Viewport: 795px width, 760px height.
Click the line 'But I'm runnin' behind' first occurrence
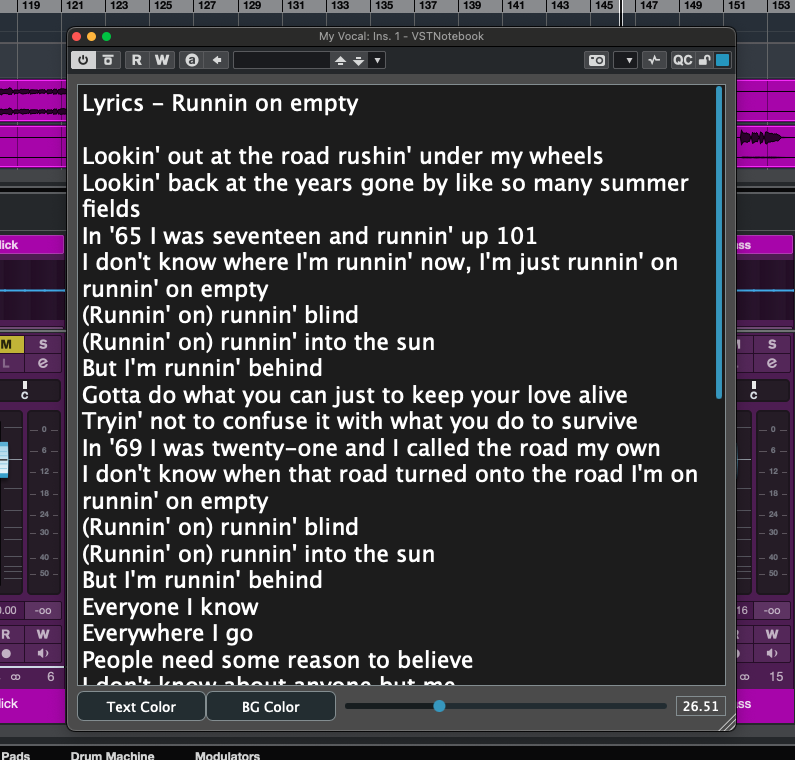pos(202,368)
